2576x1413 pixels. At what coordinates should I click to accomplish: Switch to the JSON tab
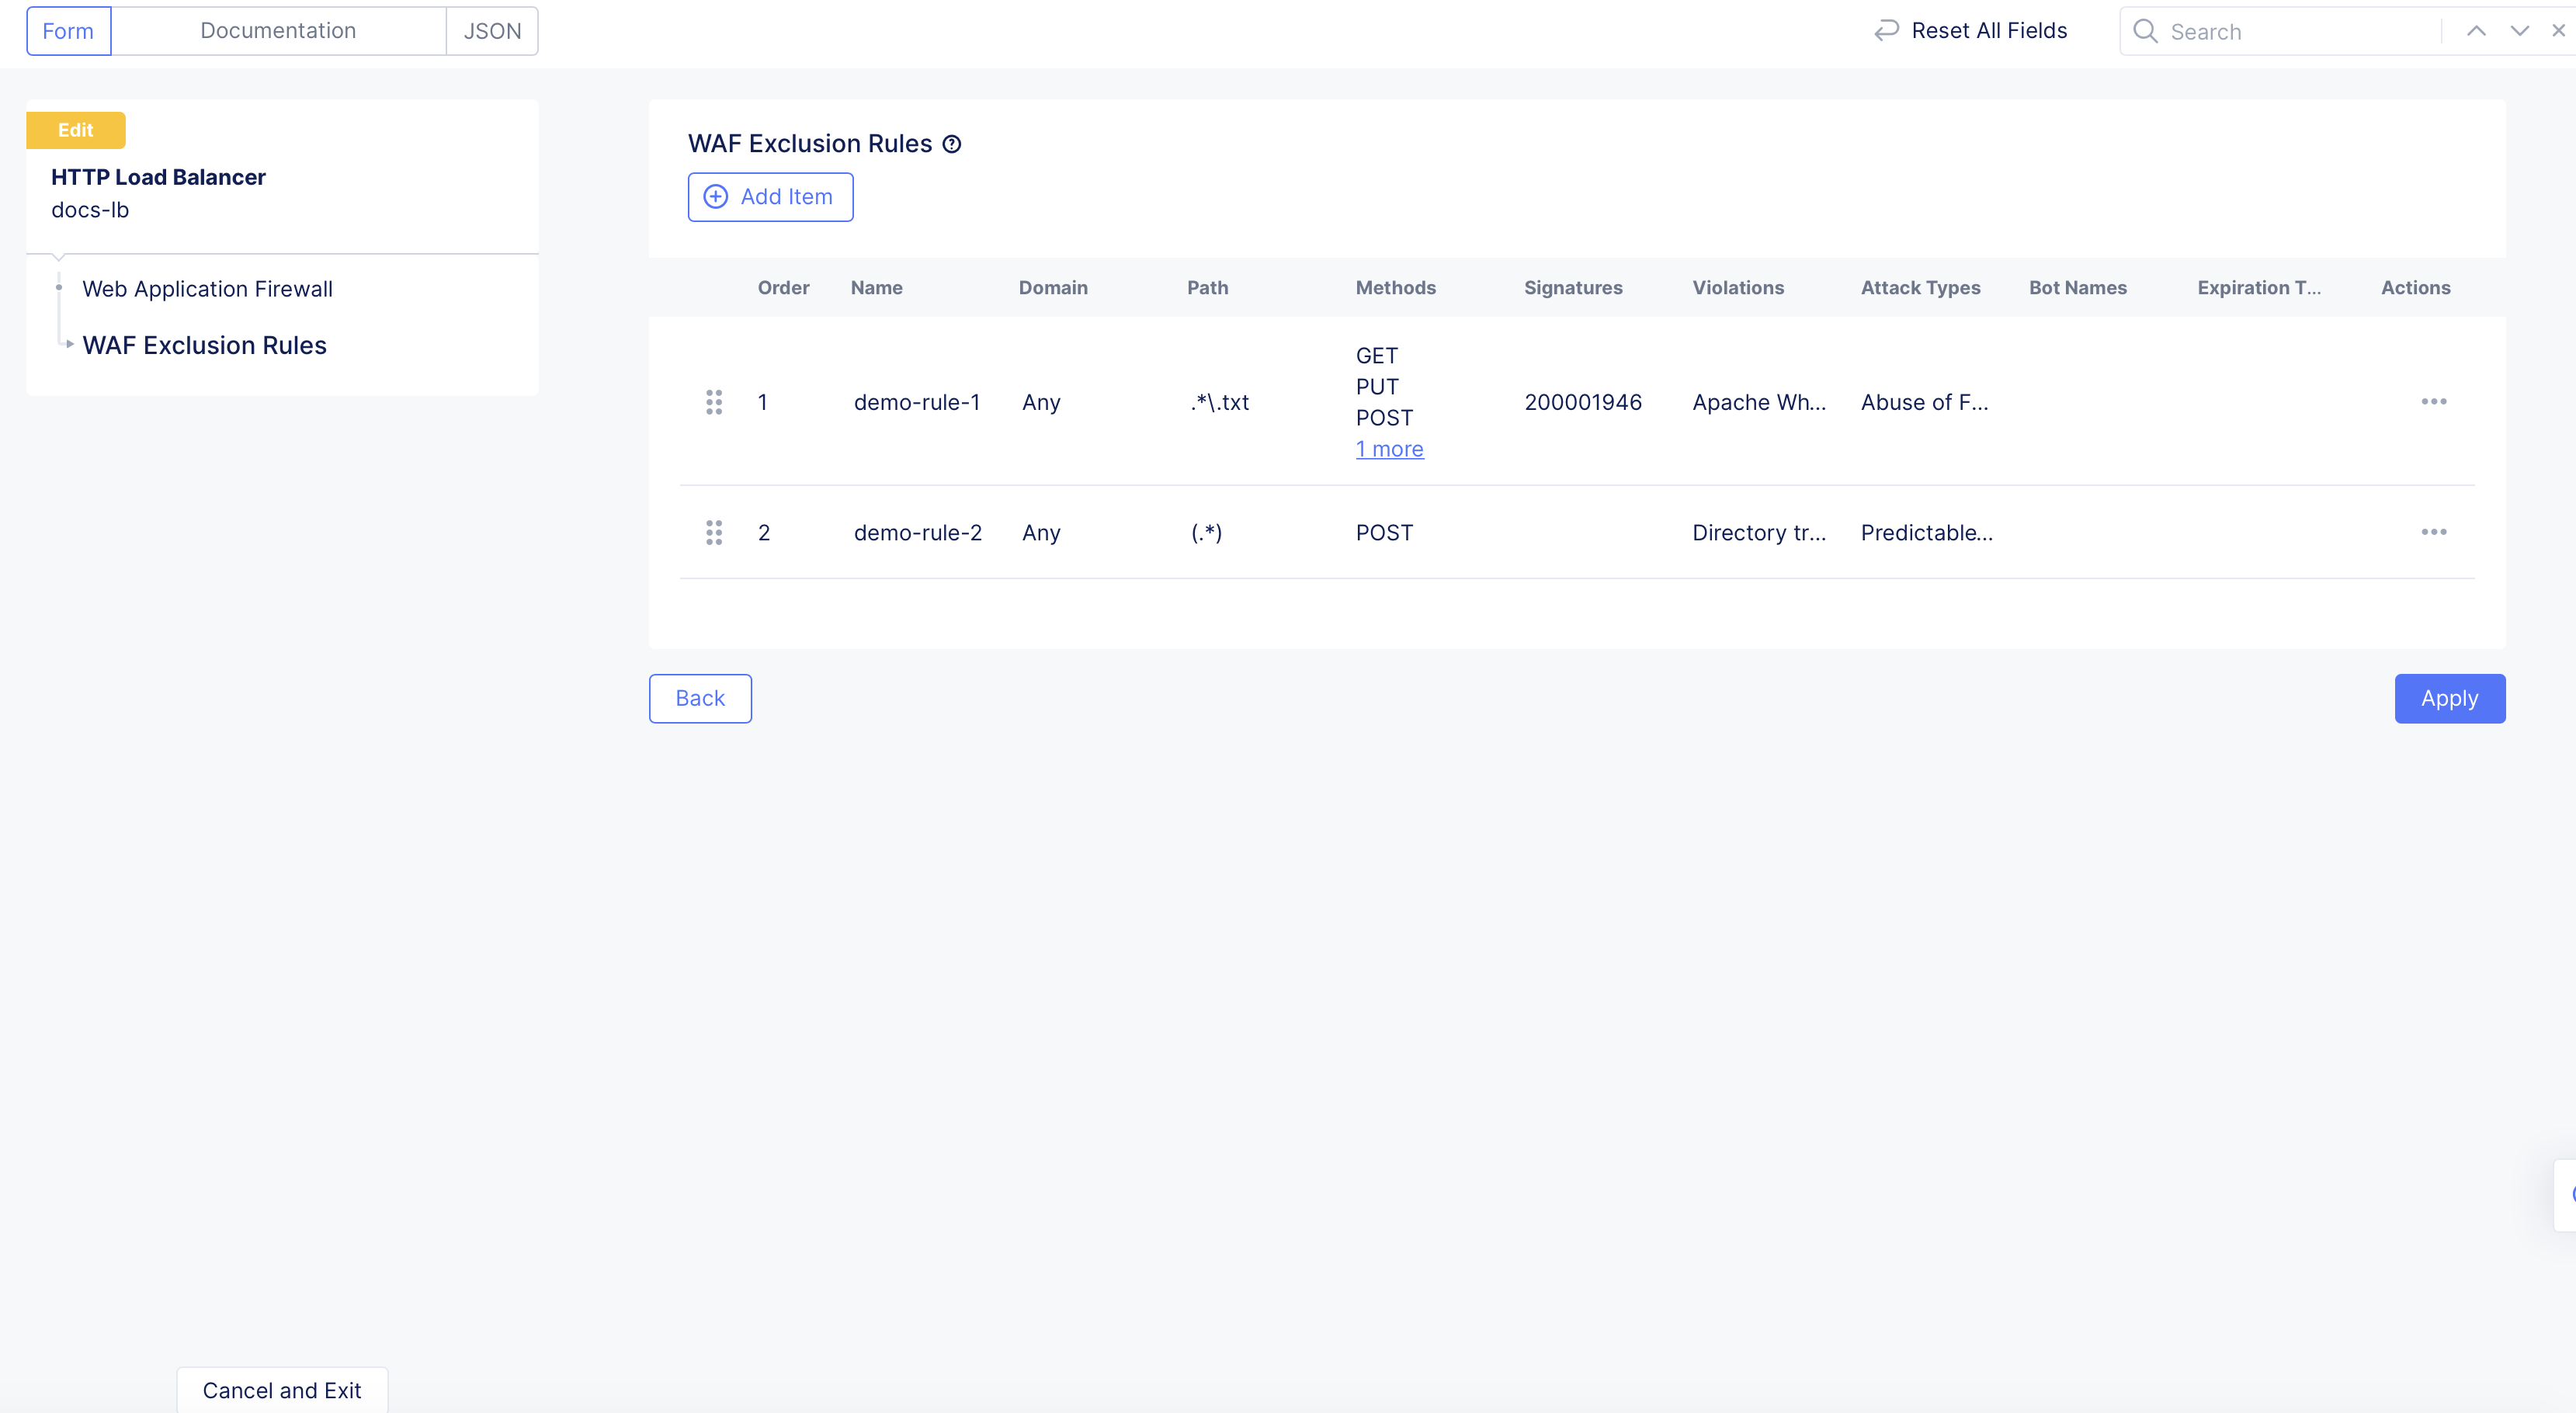coord(492,31)
